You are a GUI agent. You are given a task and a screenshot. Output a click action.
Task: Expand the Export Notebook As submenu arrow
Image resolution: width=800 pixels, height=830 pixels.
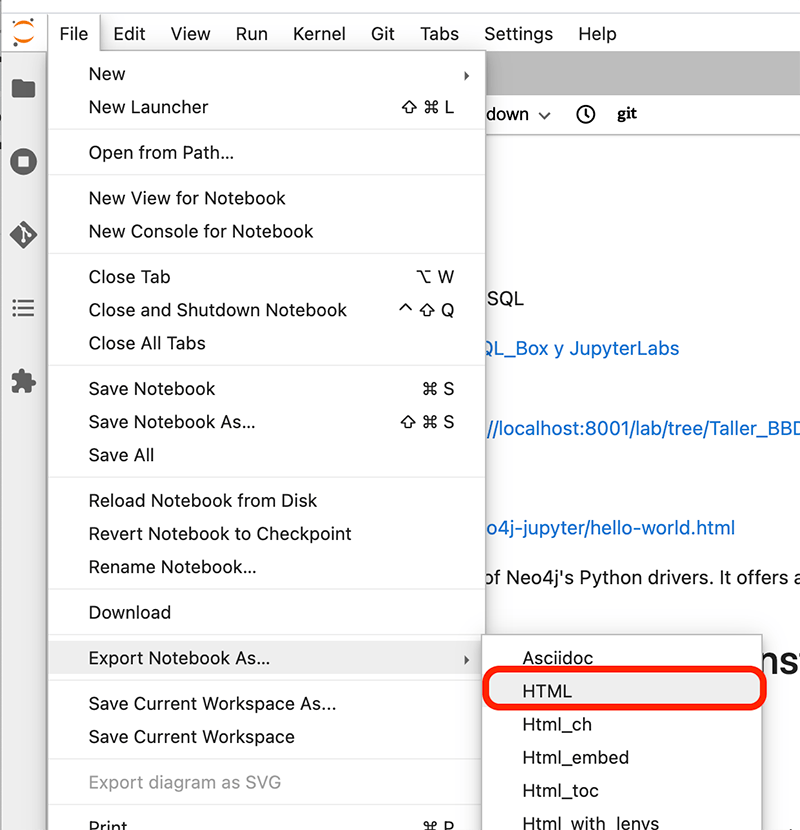pyautogui.click(x=466, y=660)
